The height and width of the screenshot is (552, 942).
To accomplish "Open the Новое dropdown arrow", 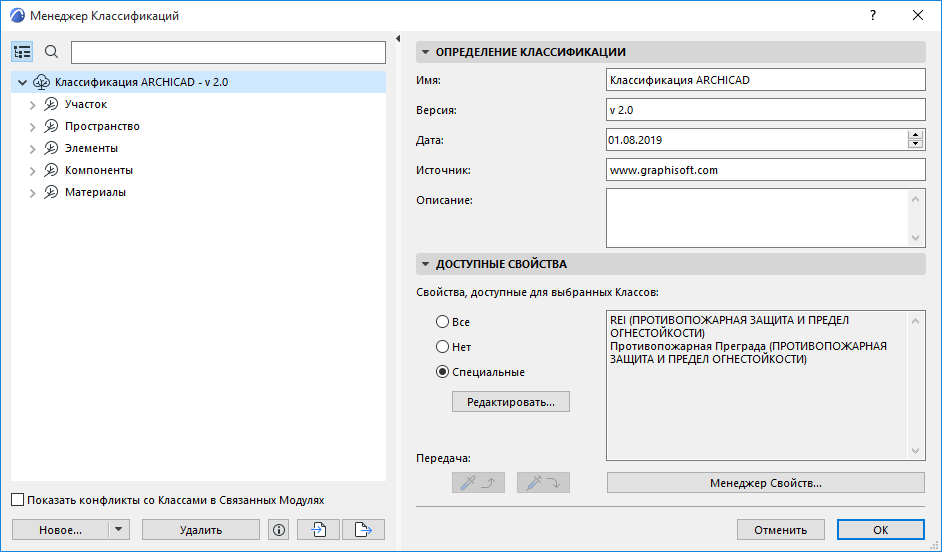I will 119,530.
